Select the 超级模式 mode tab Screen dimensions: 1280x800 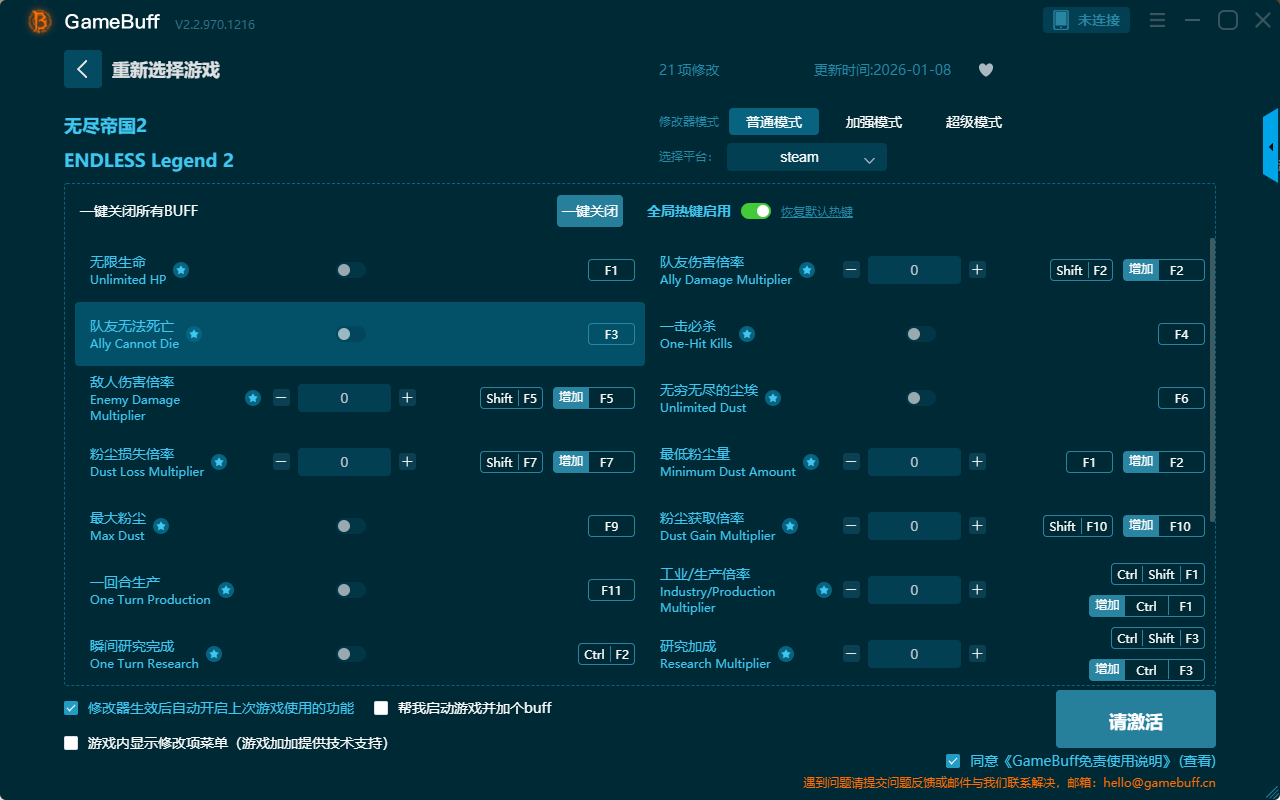[973, 122]
